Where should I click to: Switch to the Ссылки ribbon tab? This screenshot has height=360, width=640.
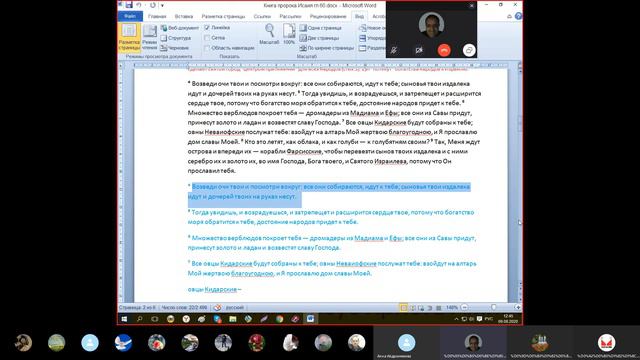tap(262, 16)
